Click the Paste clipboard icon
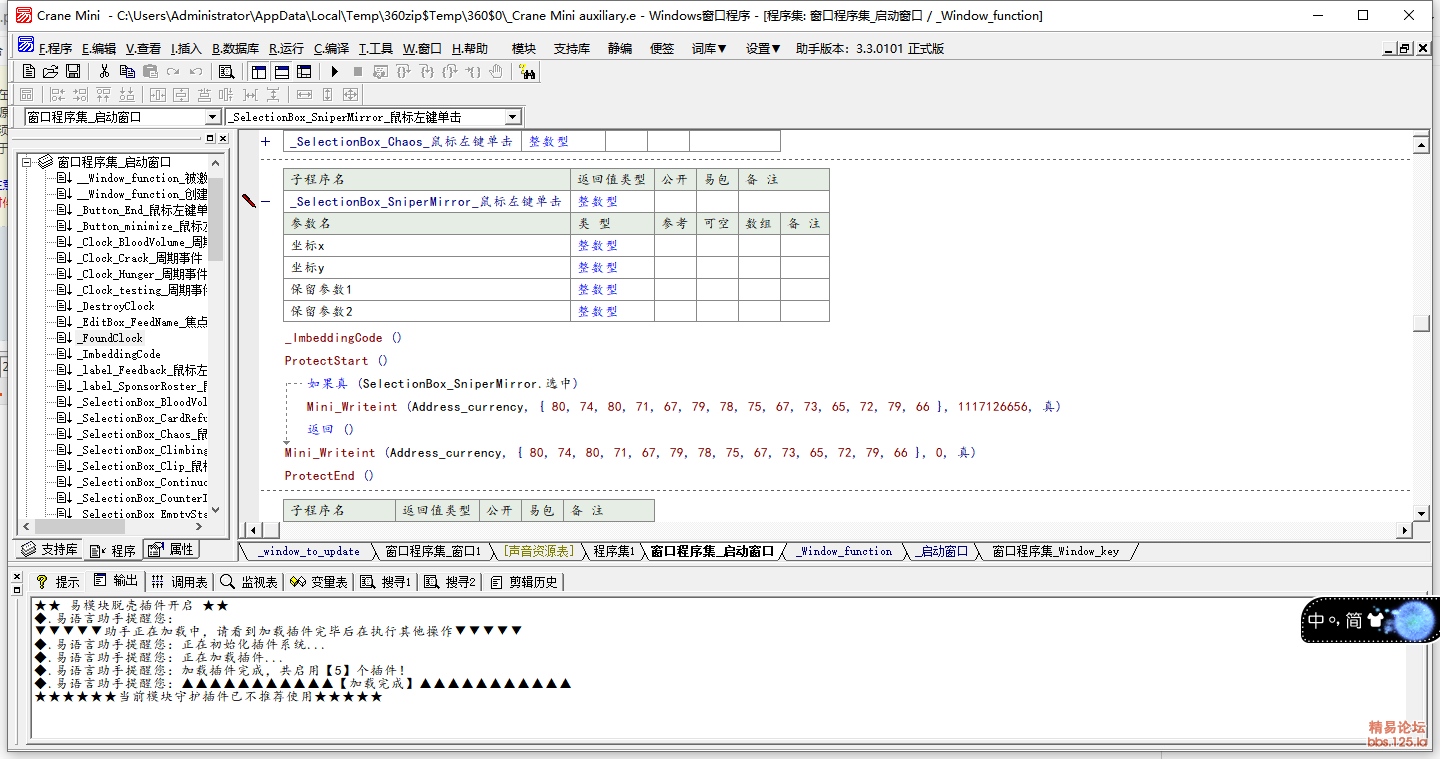 (x=150, y=71)
